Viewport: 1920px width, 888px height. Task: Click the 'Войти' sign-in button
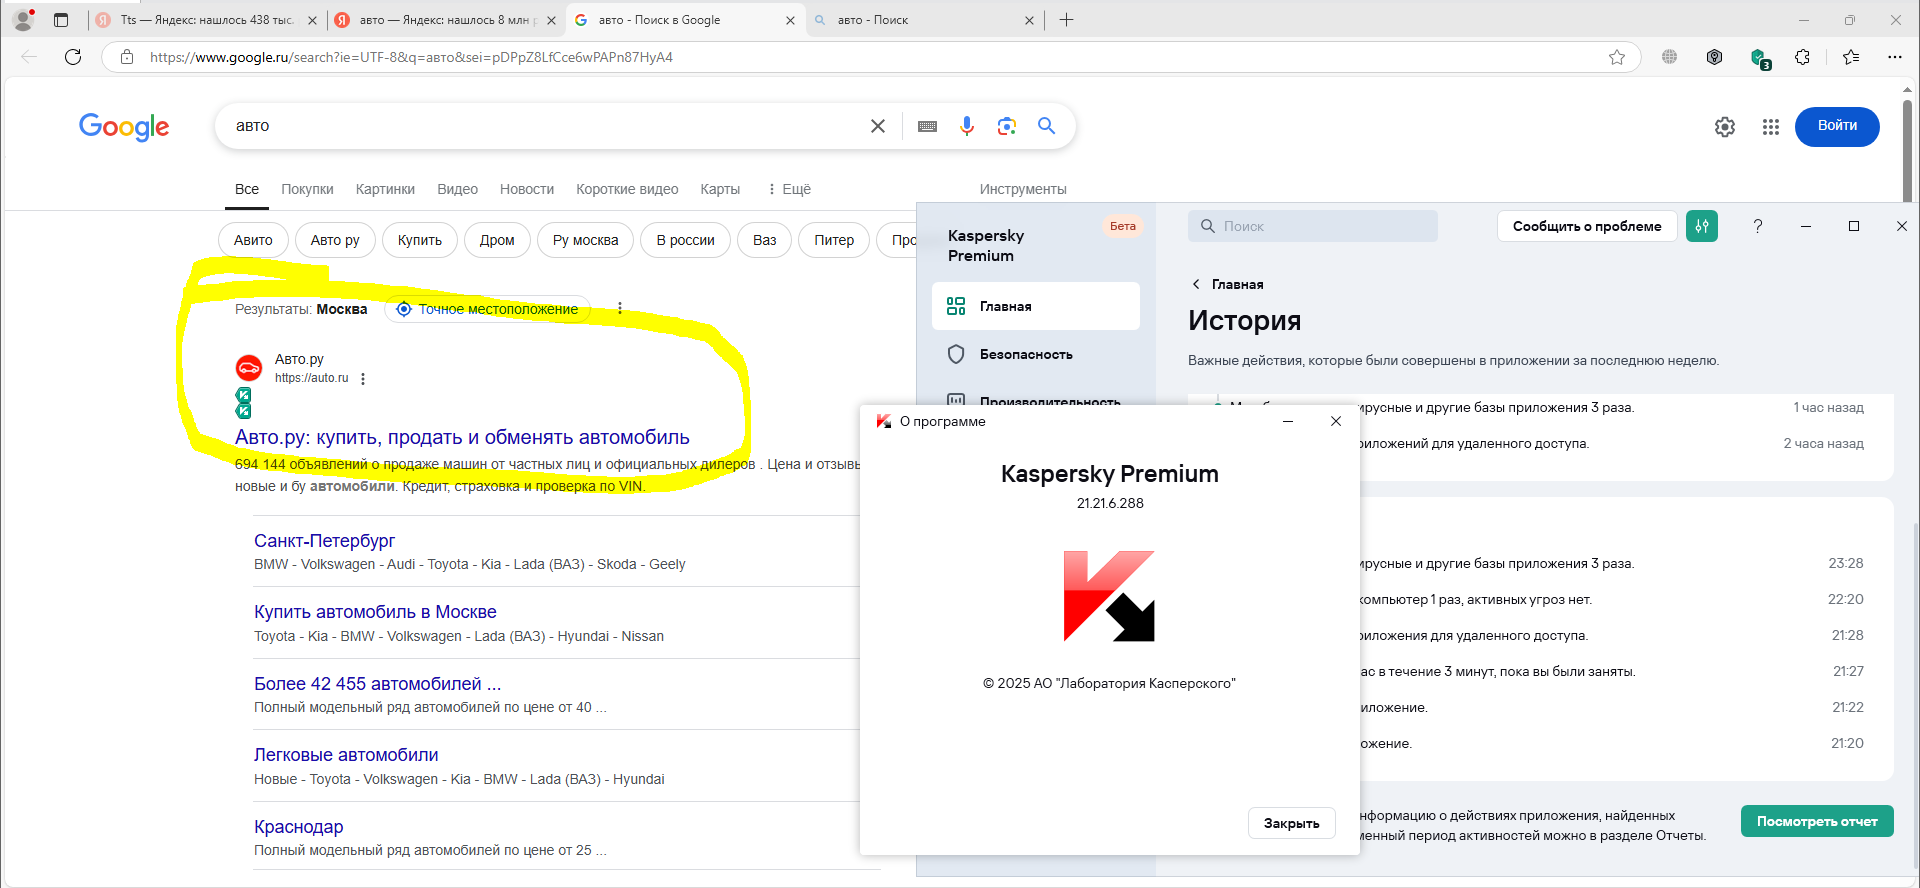coord(1837,126)
